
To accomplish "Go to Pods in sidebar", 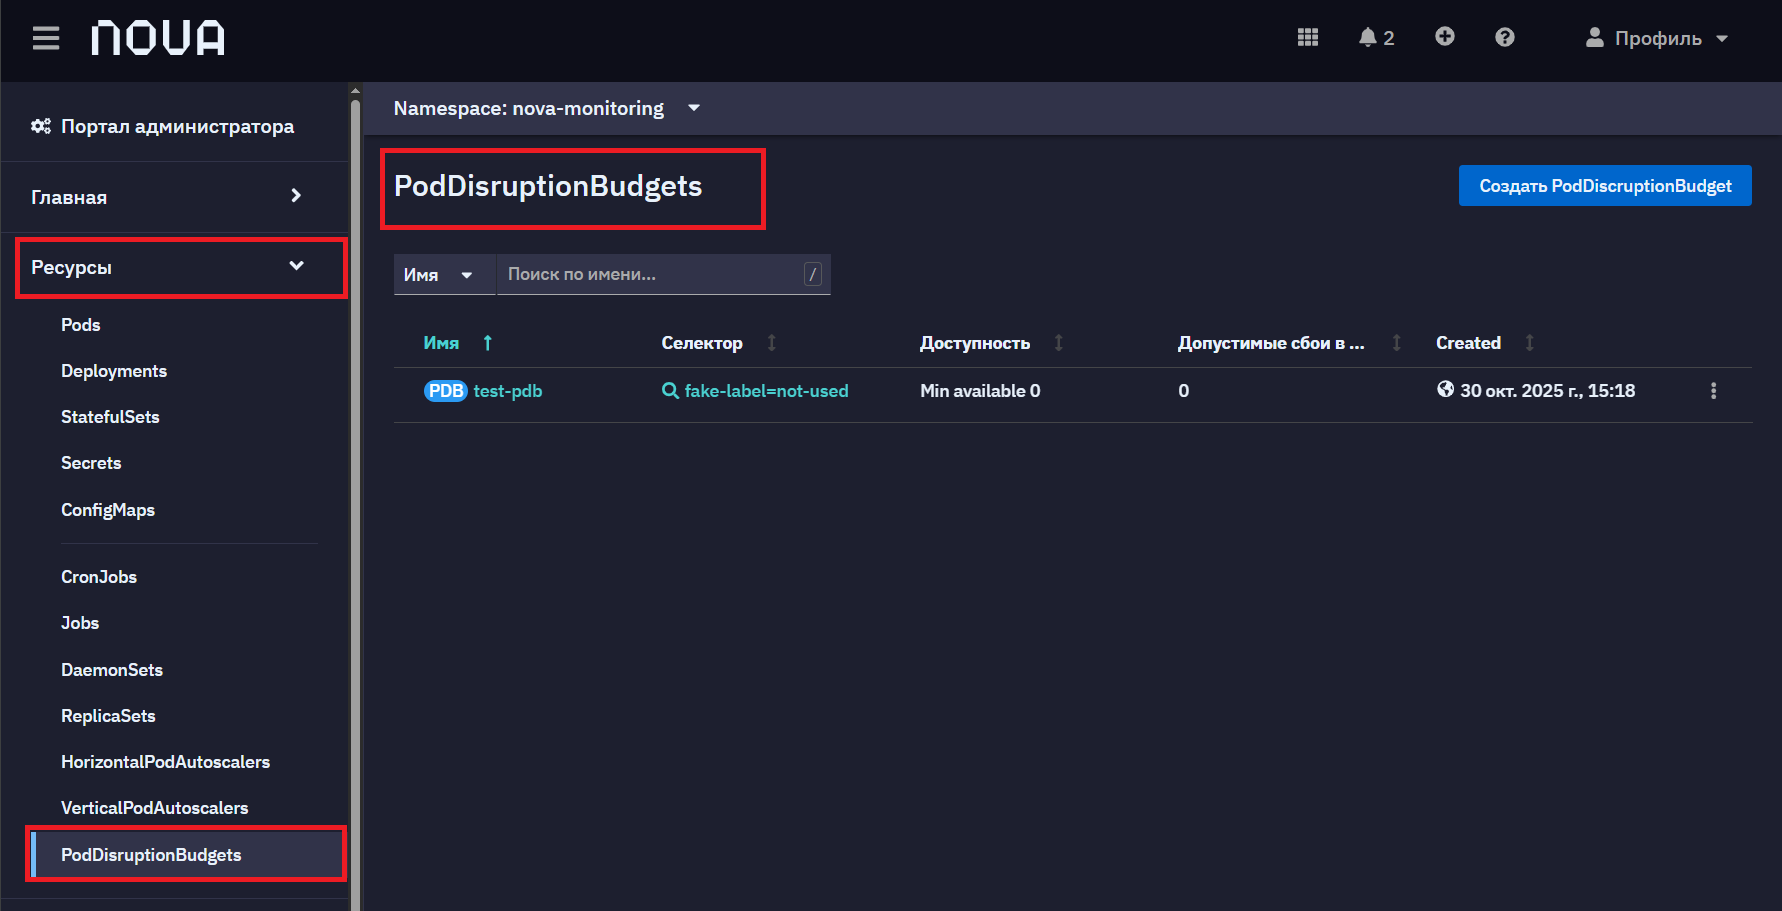I will click(x=81, y=325).
